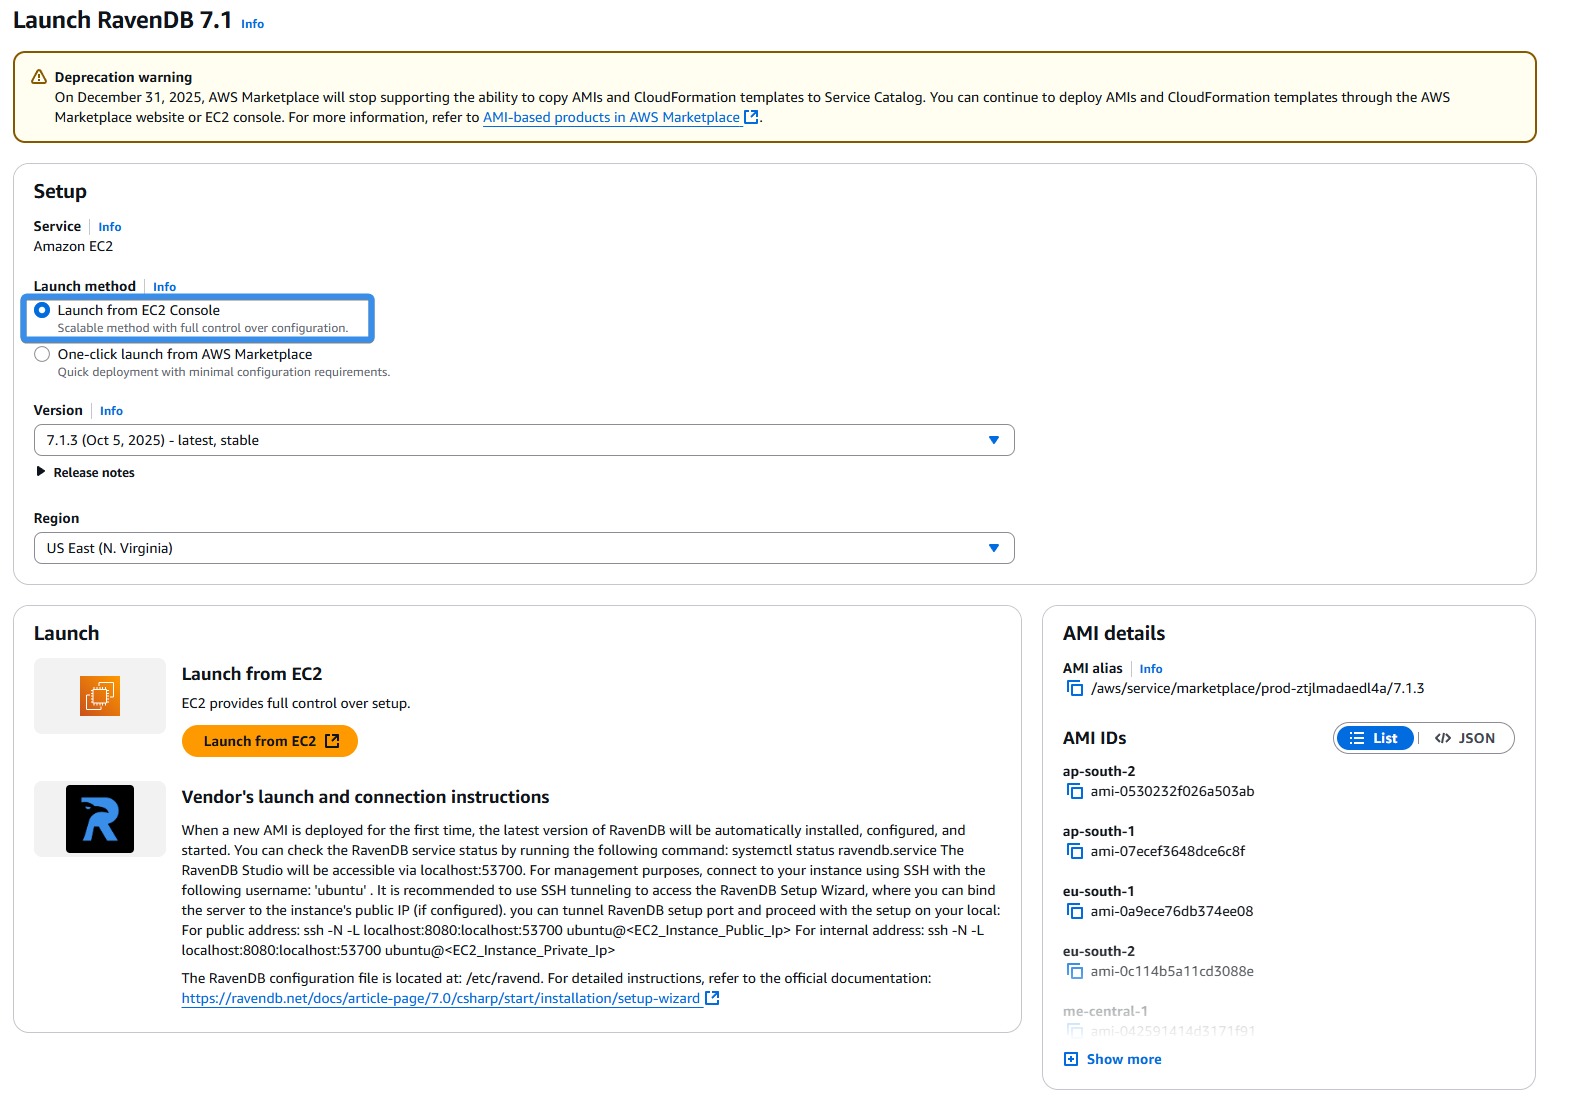Click the Vendor's launch and connection instructions heading
This screenshot has height=1109, width=1579.
point(365,797)
